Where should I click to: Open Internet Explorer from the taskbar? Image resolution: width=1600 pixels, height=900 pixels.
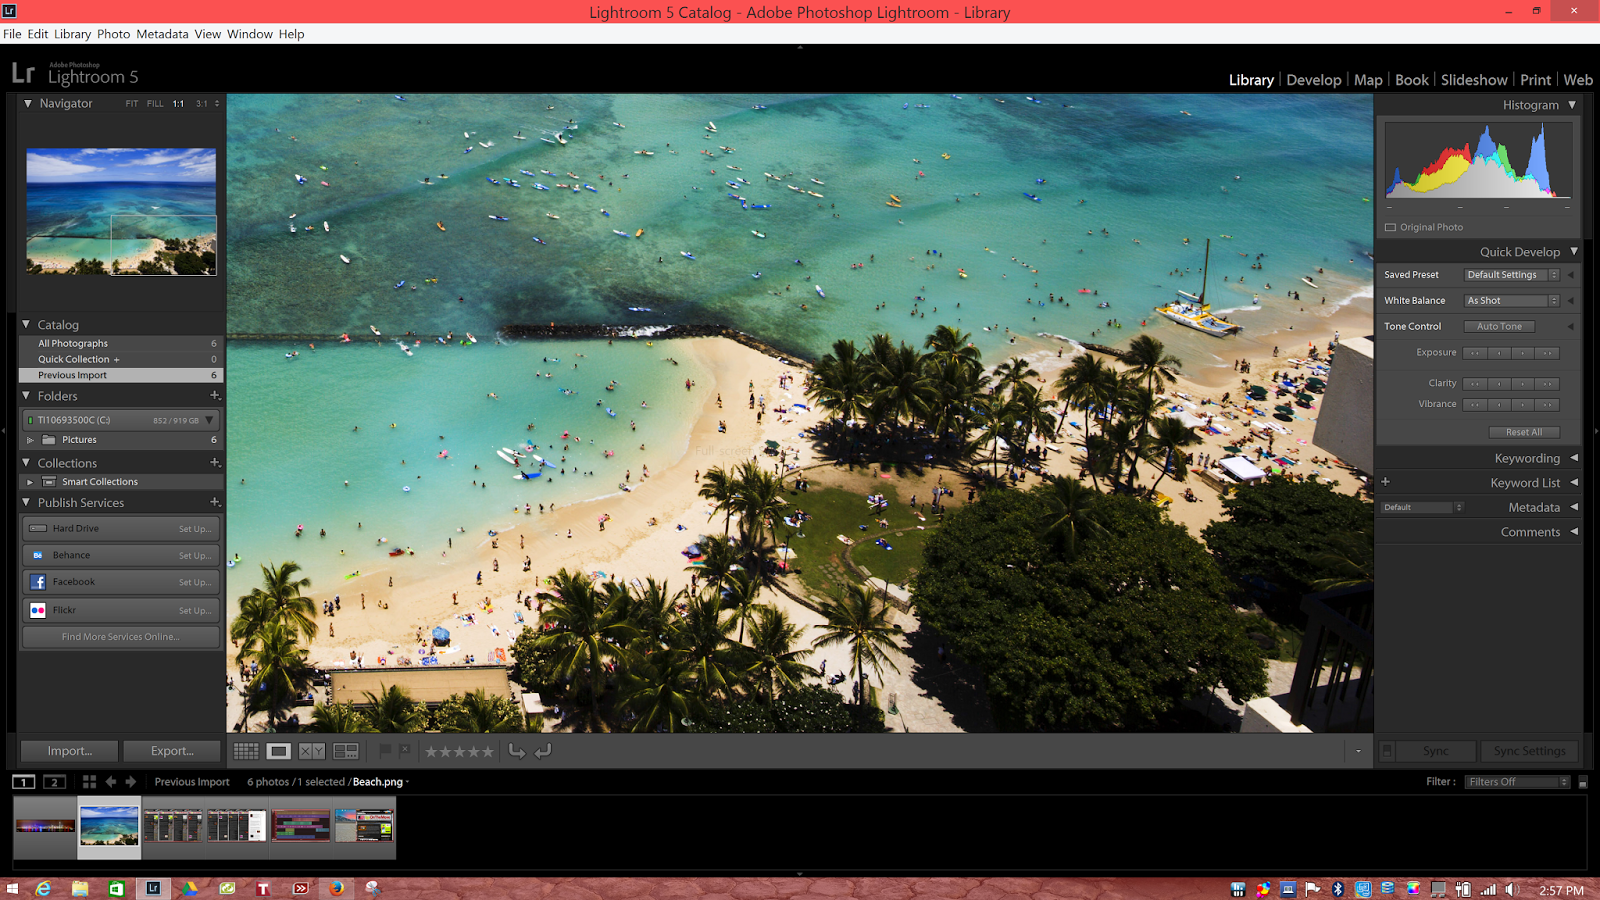coord(44,888)
